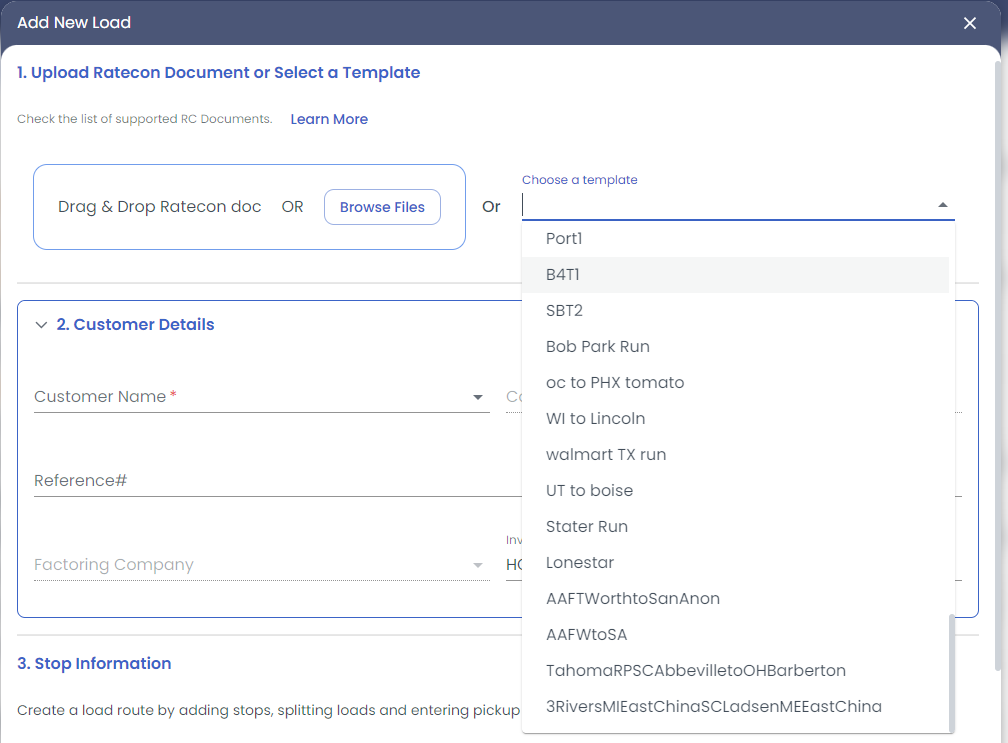The height and width of the screenshot is (743, 1008).
Task: Choose the oc to PHX tomato template
Action: pos(614,382)
